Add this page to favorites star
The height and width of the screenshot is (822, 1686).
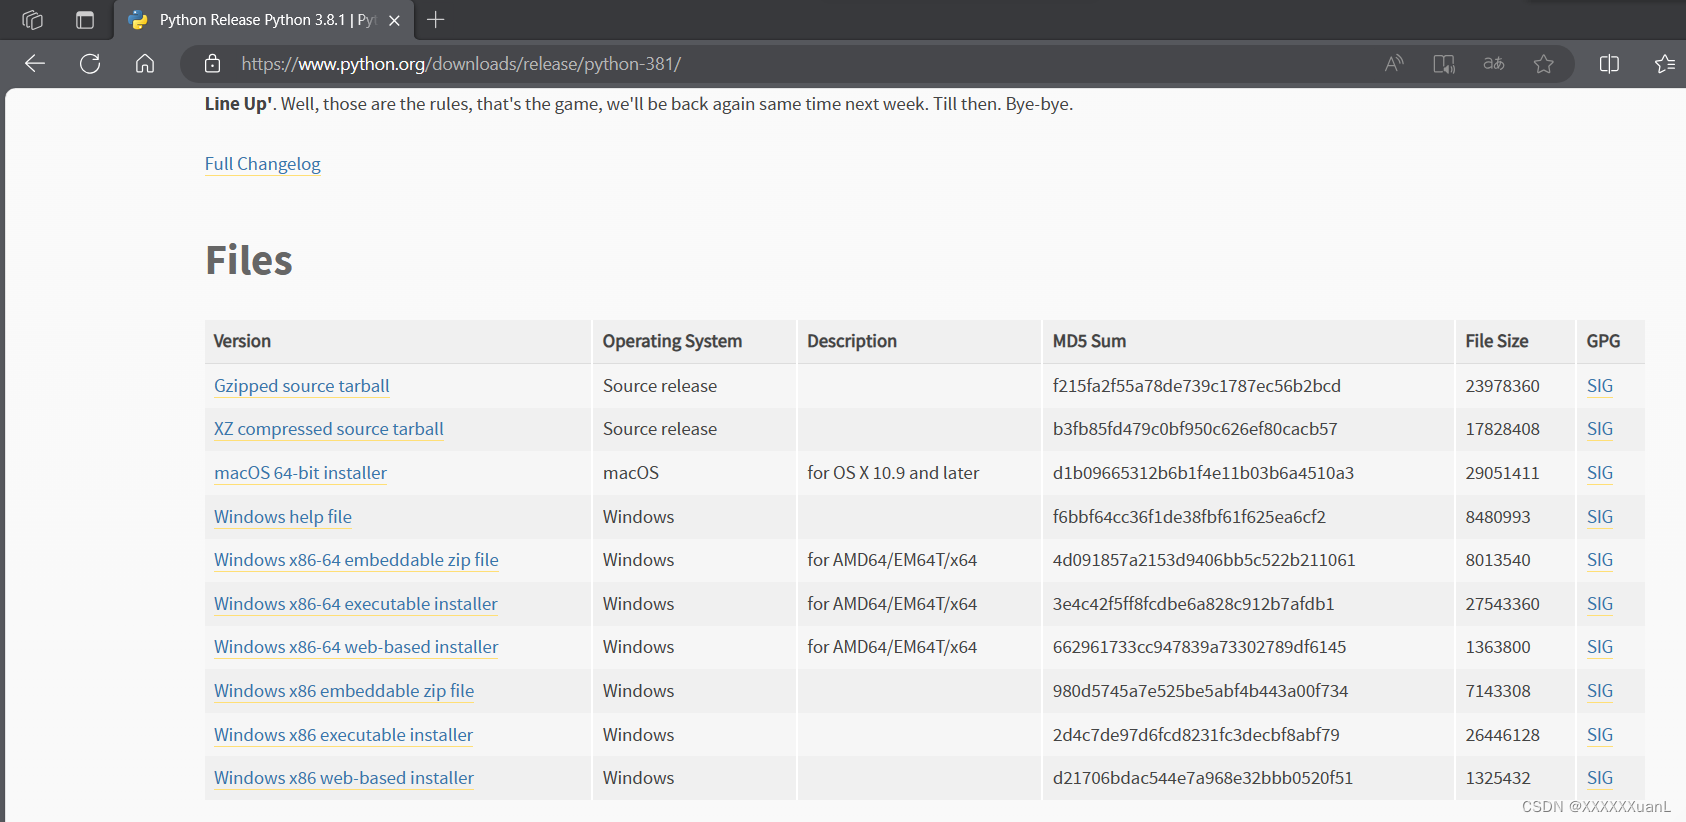pos(1544,64)
